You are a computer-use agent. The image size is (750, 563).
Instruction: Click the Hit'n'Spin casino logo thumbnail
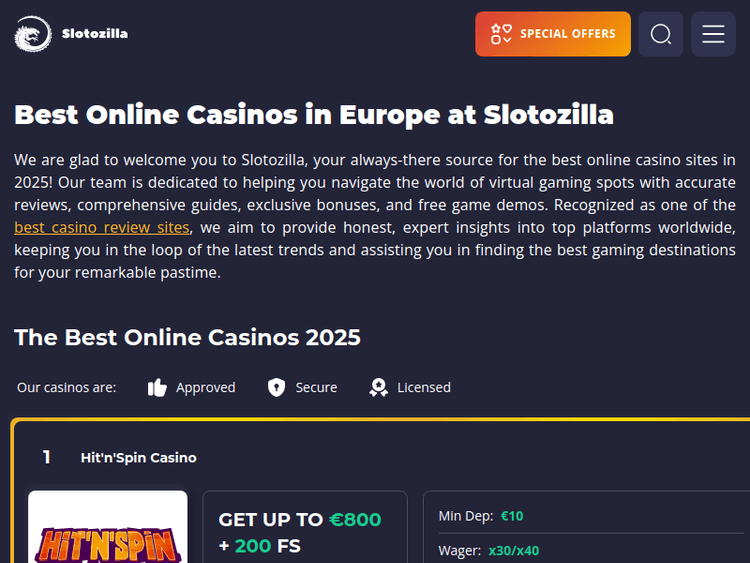pos(108,530)
